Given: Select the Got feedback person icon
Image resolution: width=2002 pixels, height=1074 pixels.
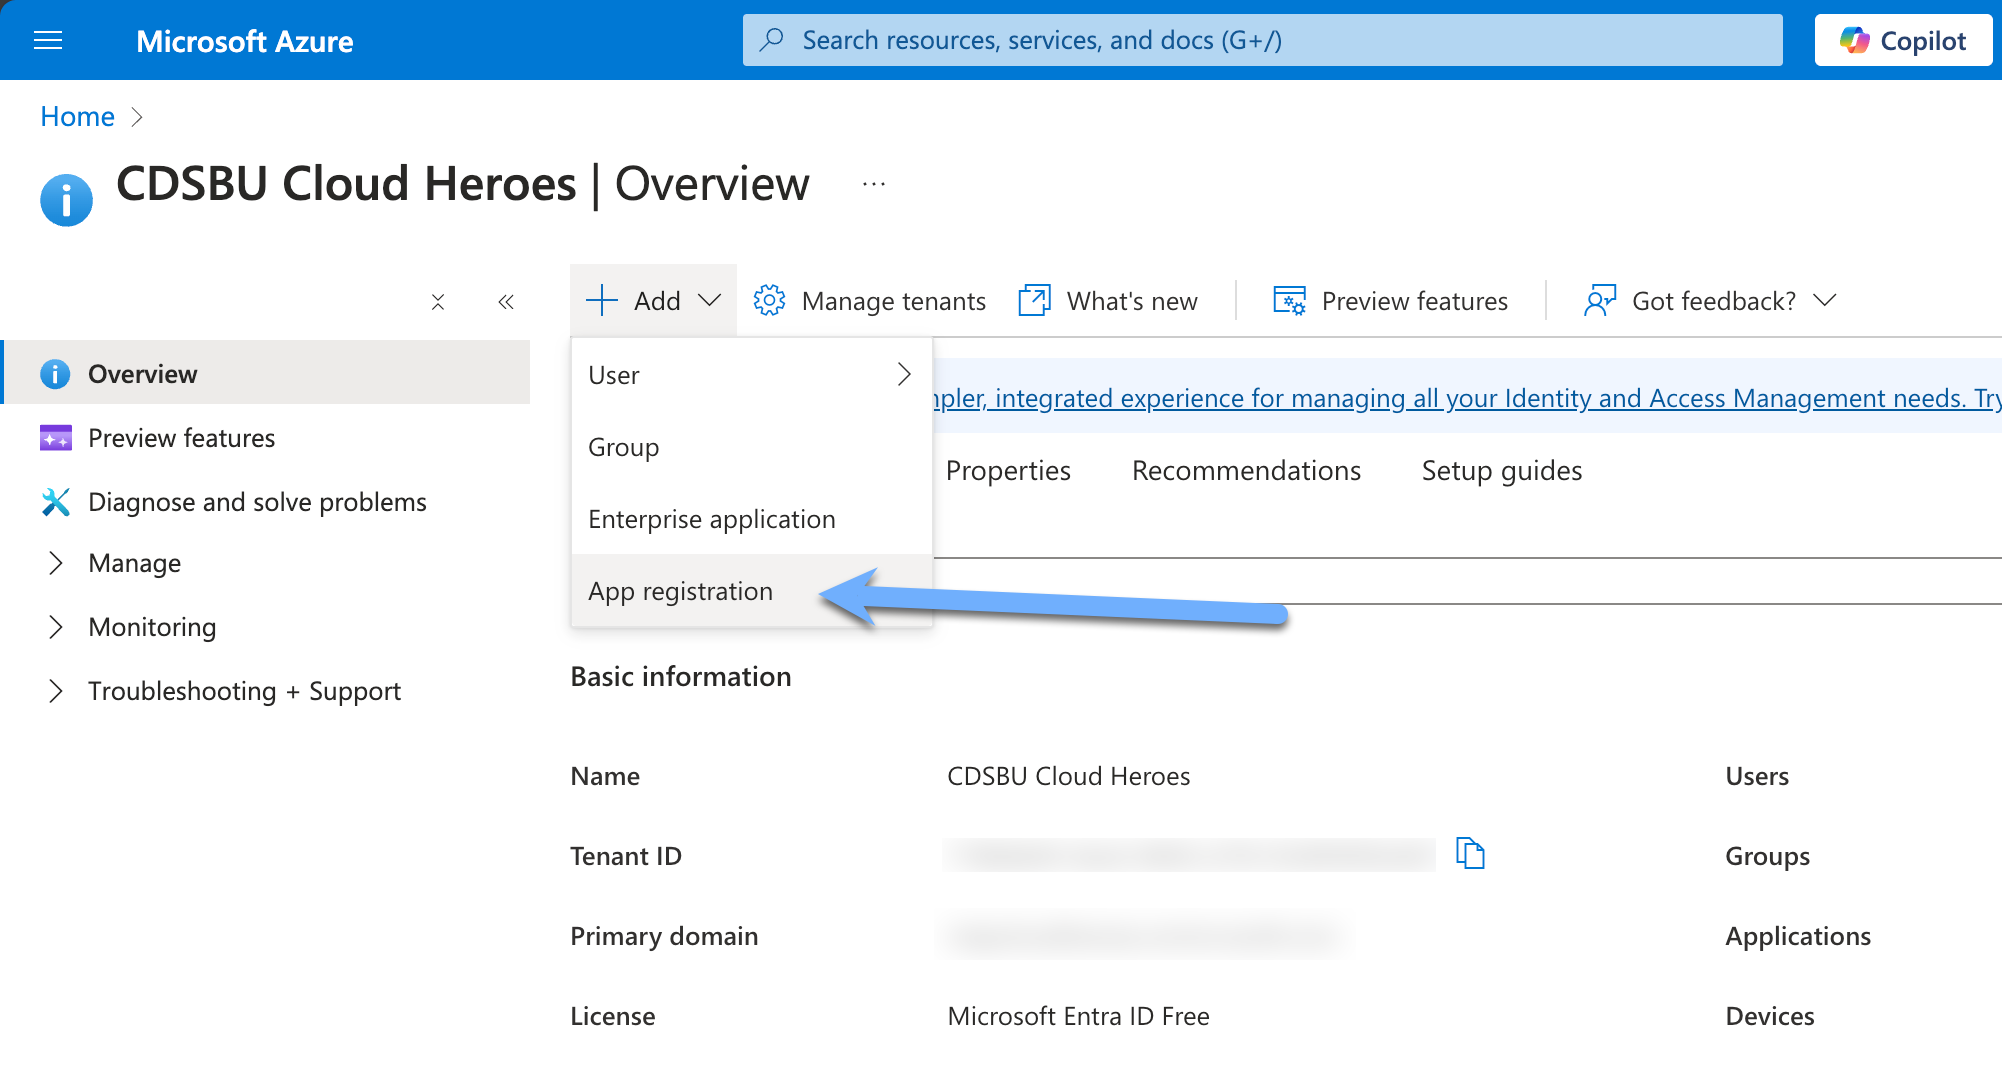Looking at the screenshot, I should click(x=1599, y=300).
